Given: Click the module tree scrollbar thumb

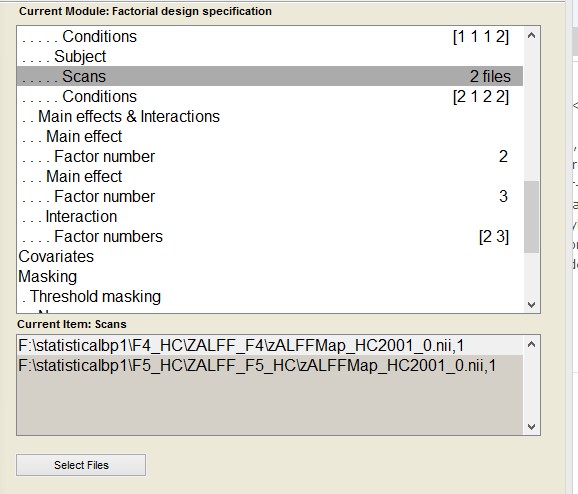Looking at the screenshot, I should tap(532, 217).
